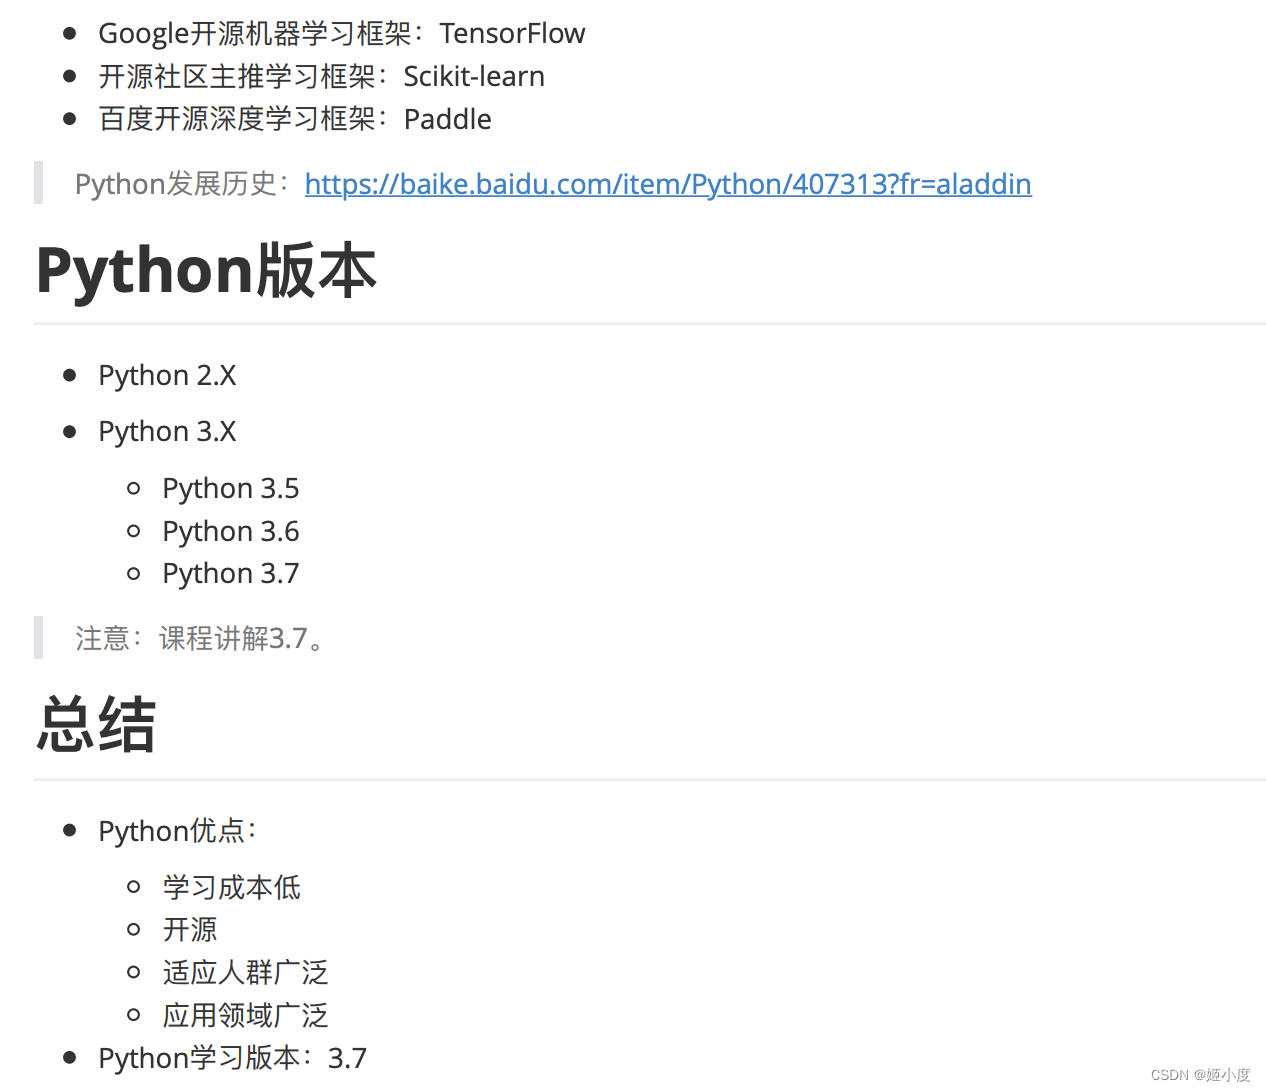1266x1092 pixels.
Task: Click the Python学习版本 3.7 item
Action: pos(232,1057)
